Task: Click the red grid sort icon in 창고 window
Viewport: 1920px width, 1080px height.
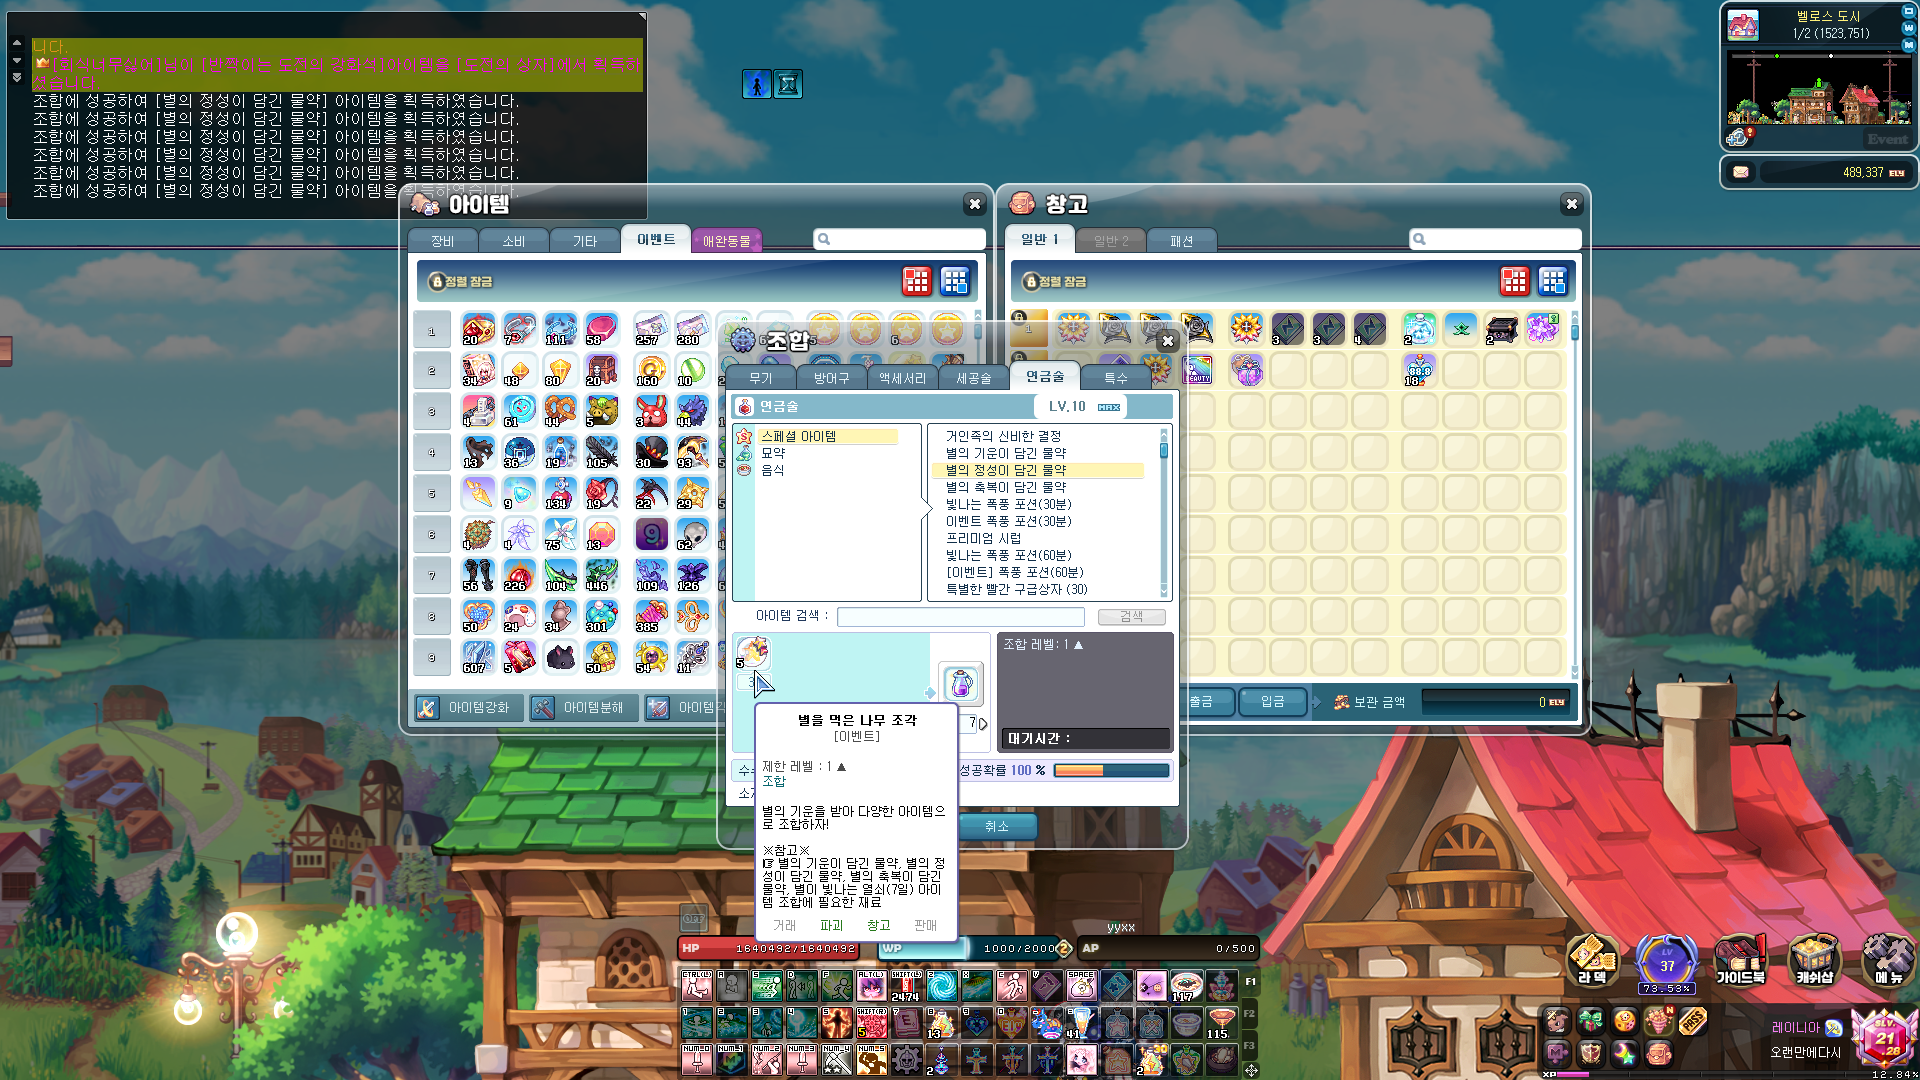Action: [1514, 281]
